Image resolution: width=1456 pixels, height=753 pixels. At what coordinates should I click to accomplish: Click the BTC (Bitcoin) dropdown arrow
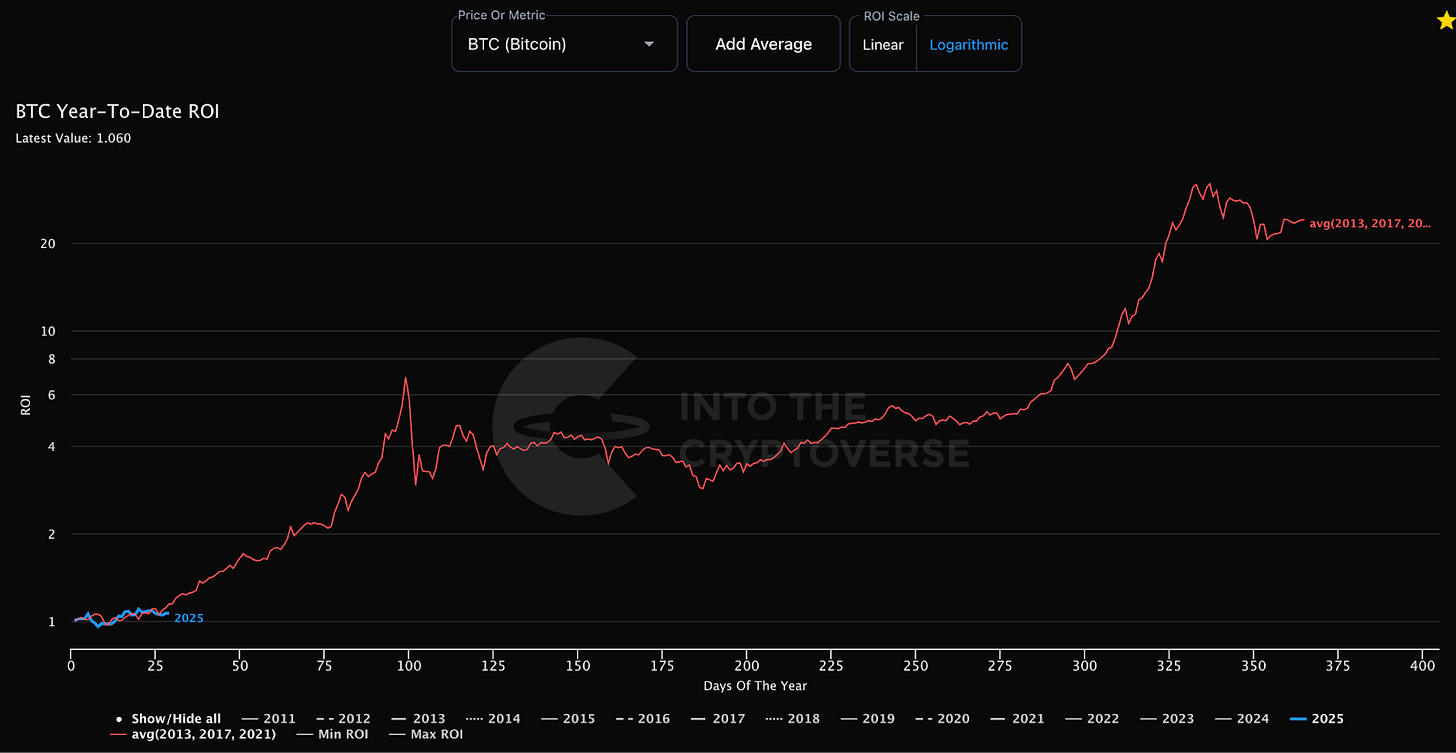coord(649,44)
